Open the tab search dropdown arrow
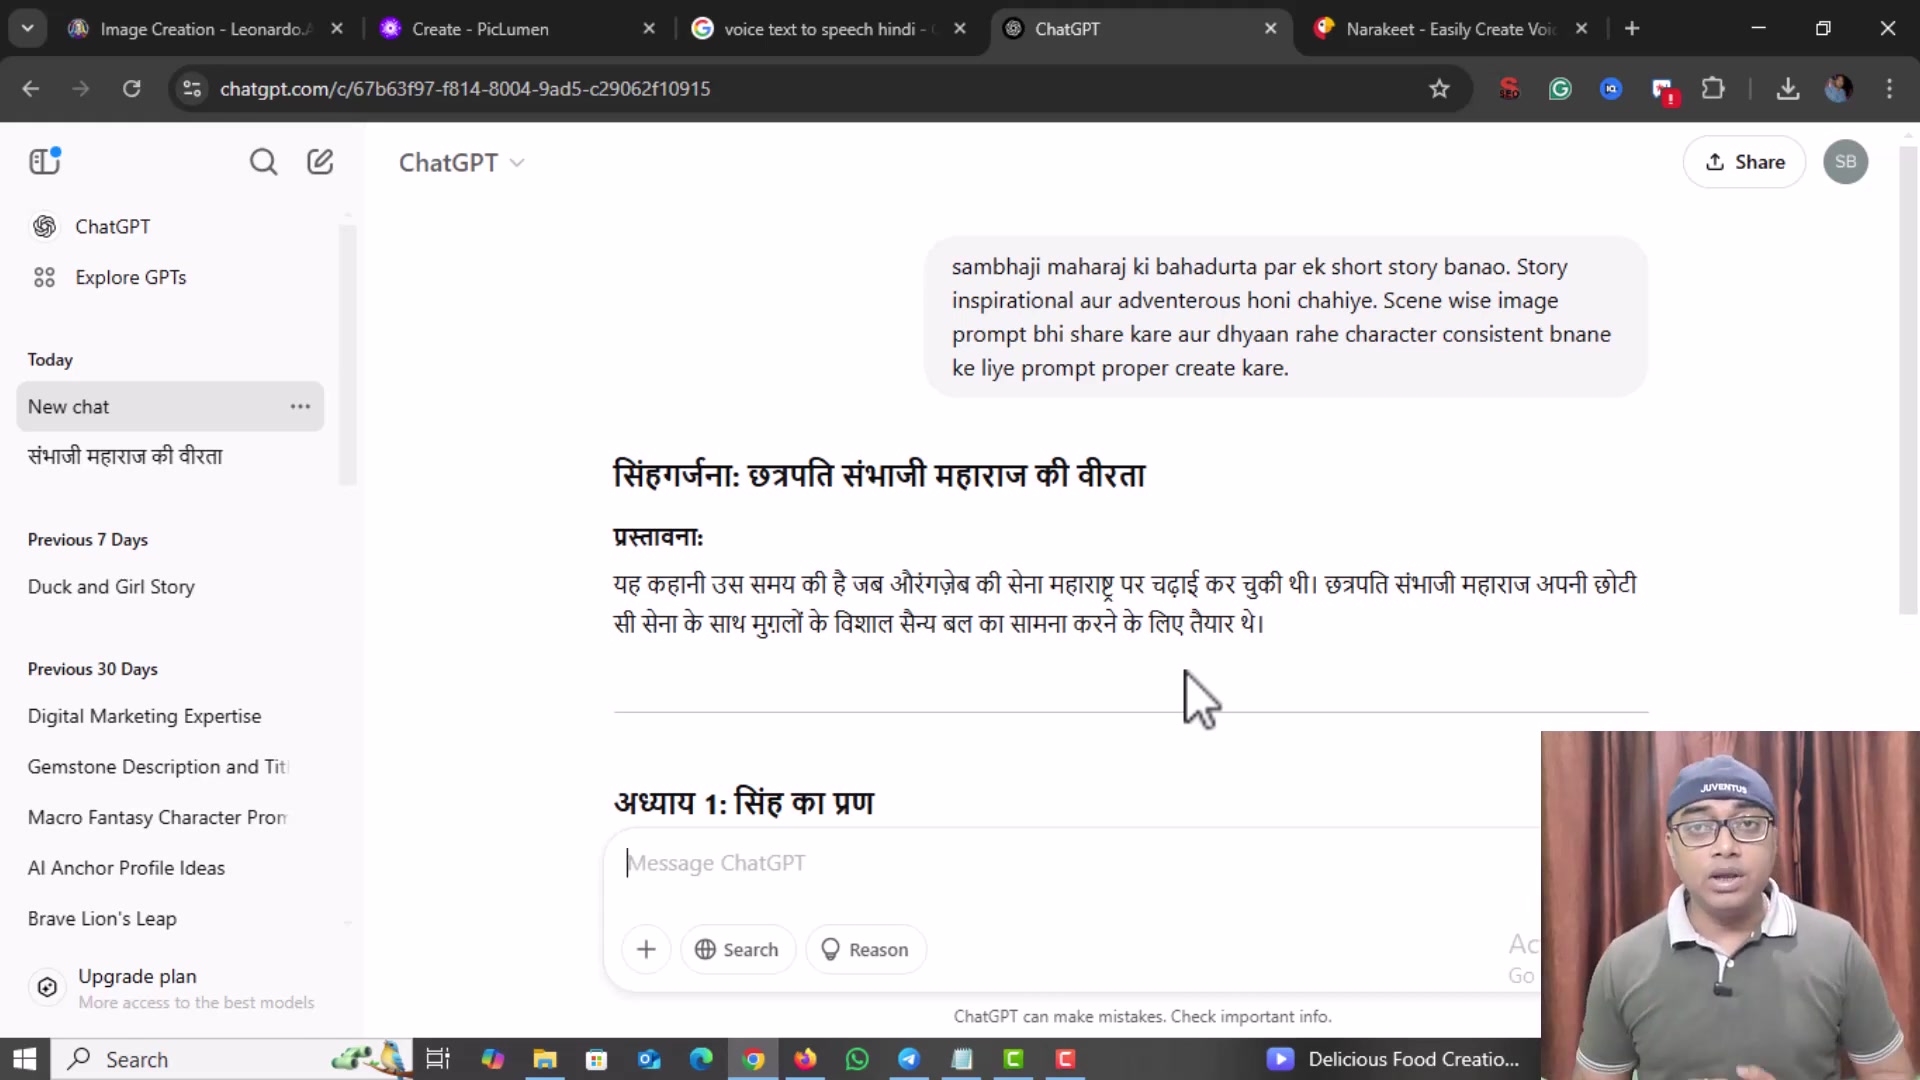Screen dimensions: 1920x1080 pos(27,29)
